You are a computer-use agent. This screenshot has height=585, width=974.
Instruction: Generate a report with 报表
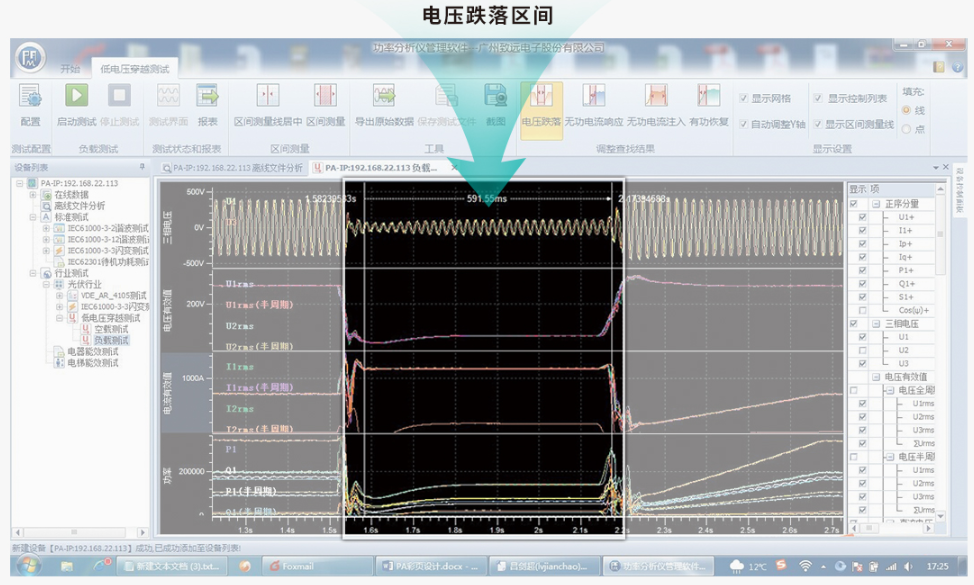tap(207, 104)
